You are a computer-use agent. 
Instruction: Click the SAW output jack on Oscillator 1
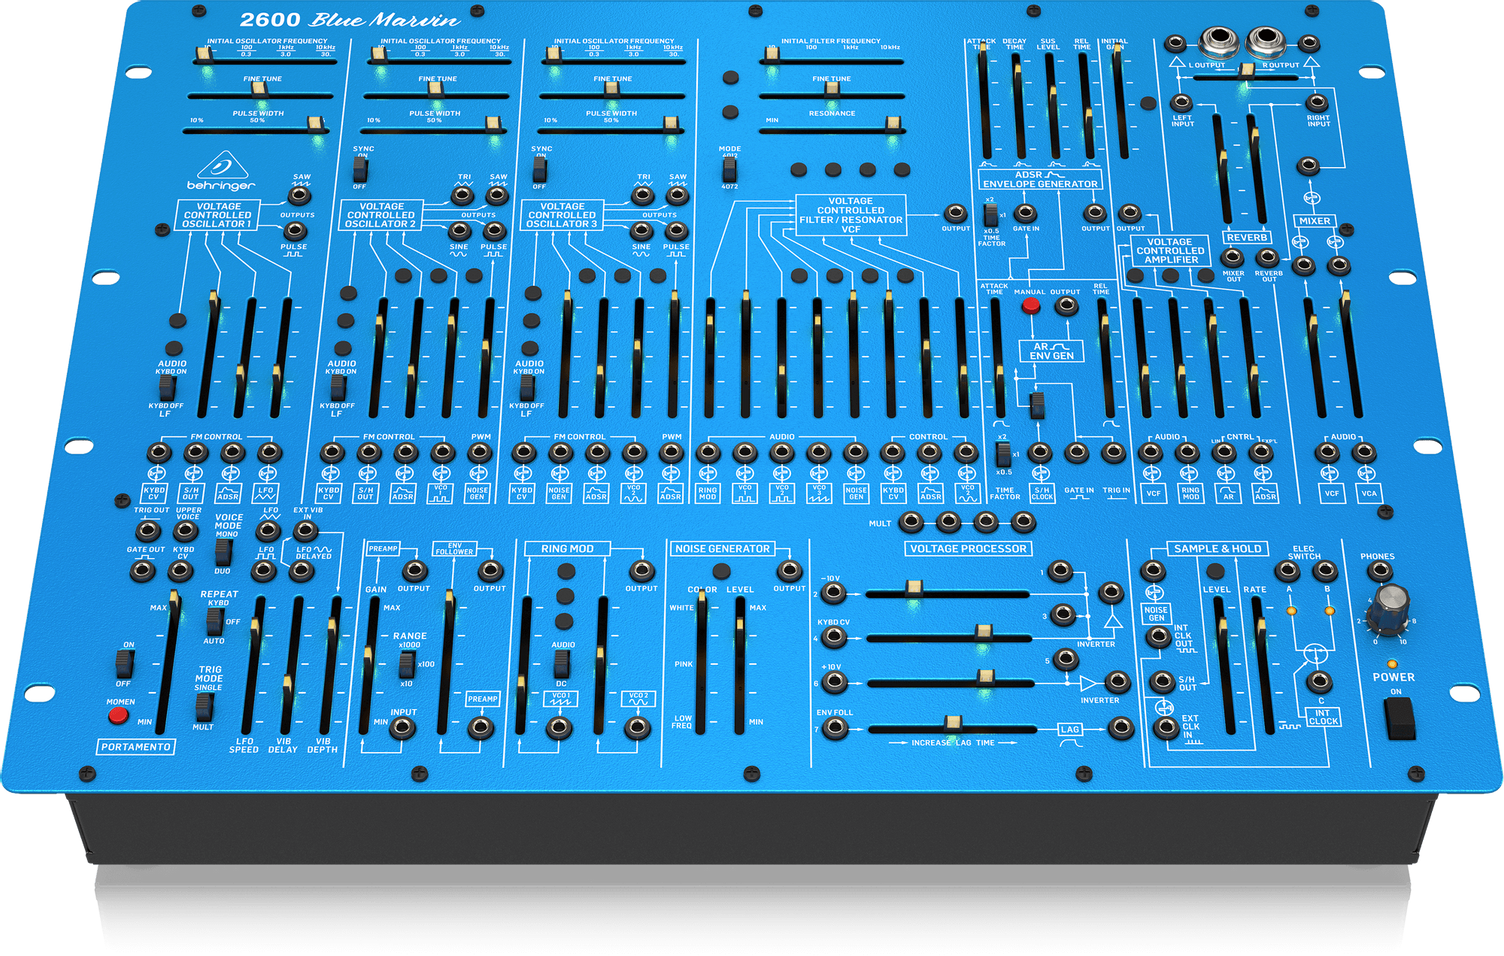click(297, 196)
